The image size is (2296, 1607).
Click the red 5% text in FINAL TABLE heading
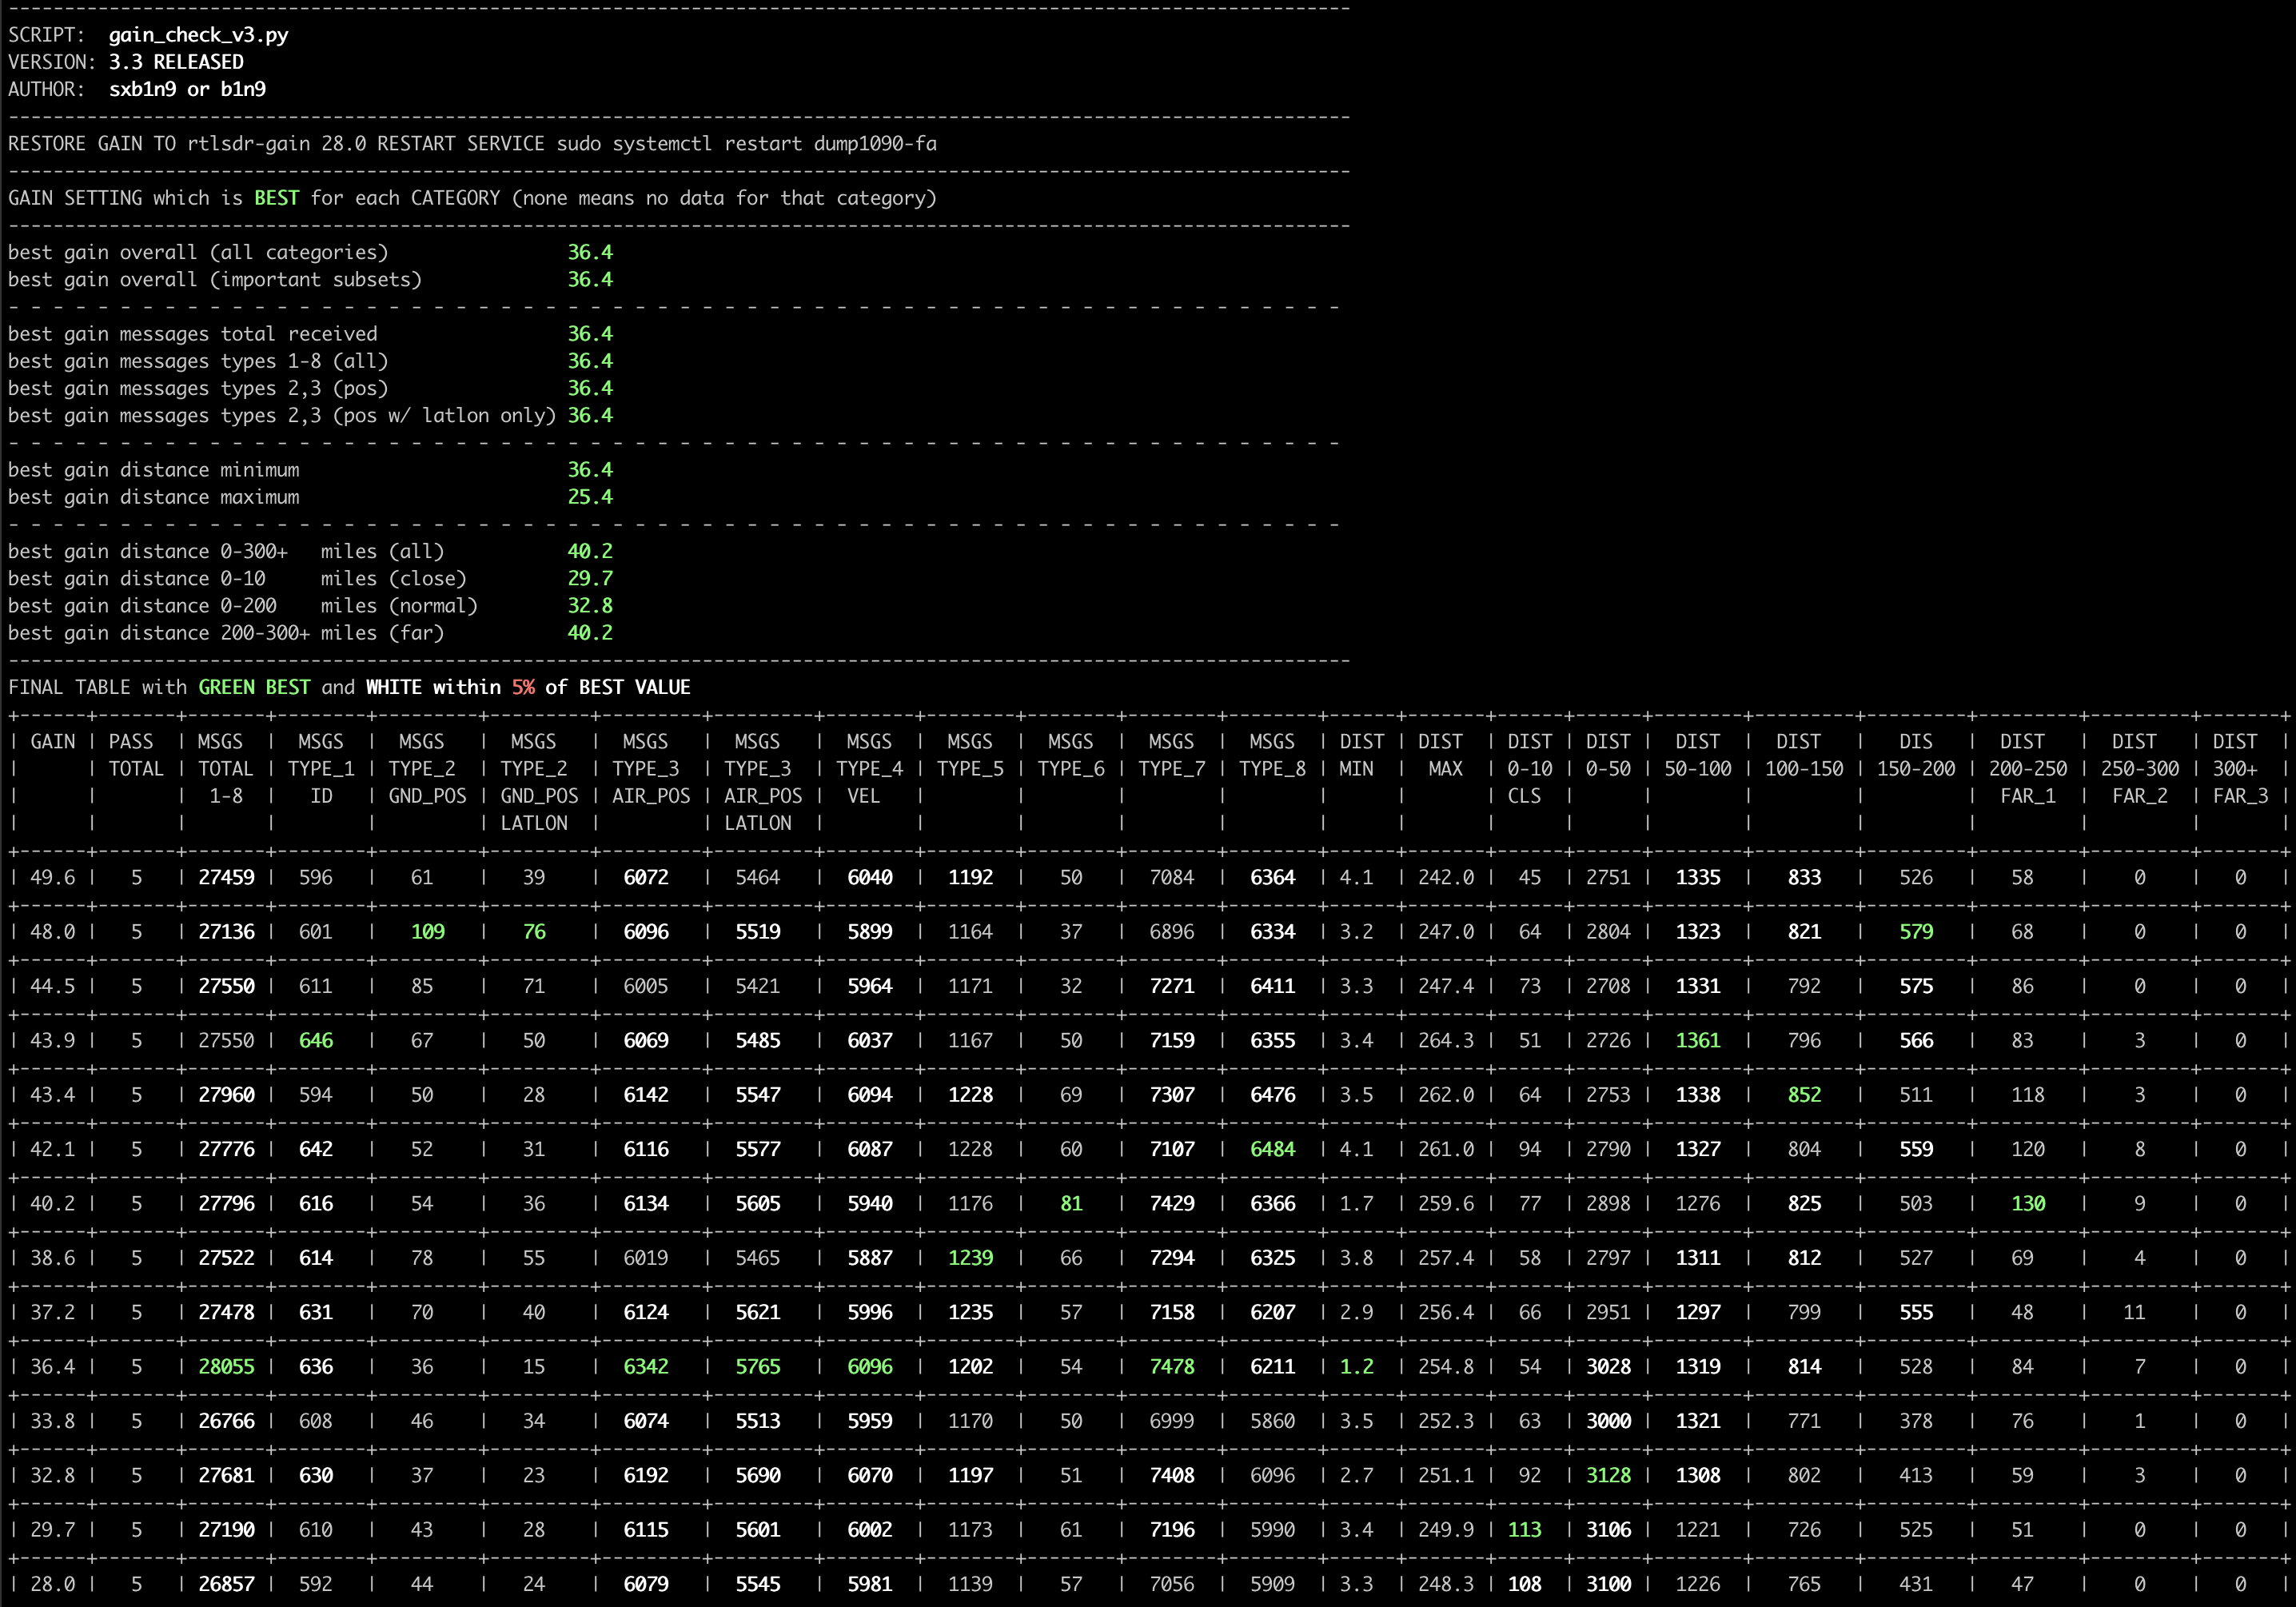[523, 688]
